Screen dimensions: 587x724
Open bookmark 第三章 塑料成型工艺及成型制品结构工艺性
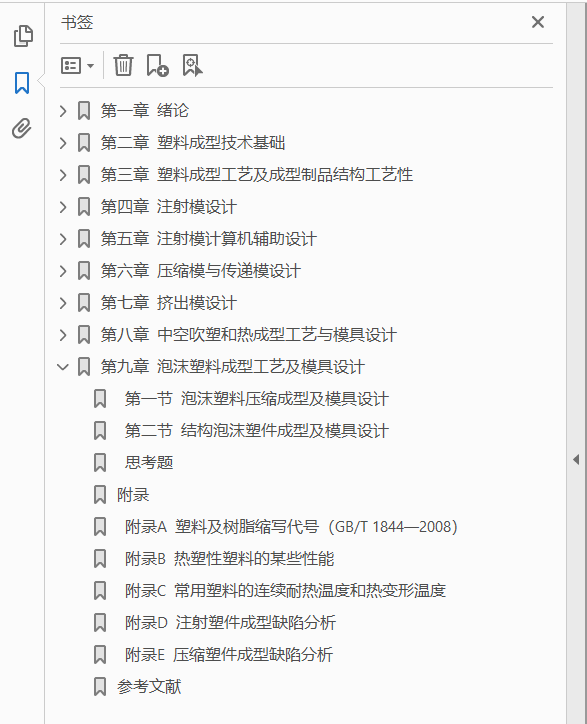(x=257, y=175)
